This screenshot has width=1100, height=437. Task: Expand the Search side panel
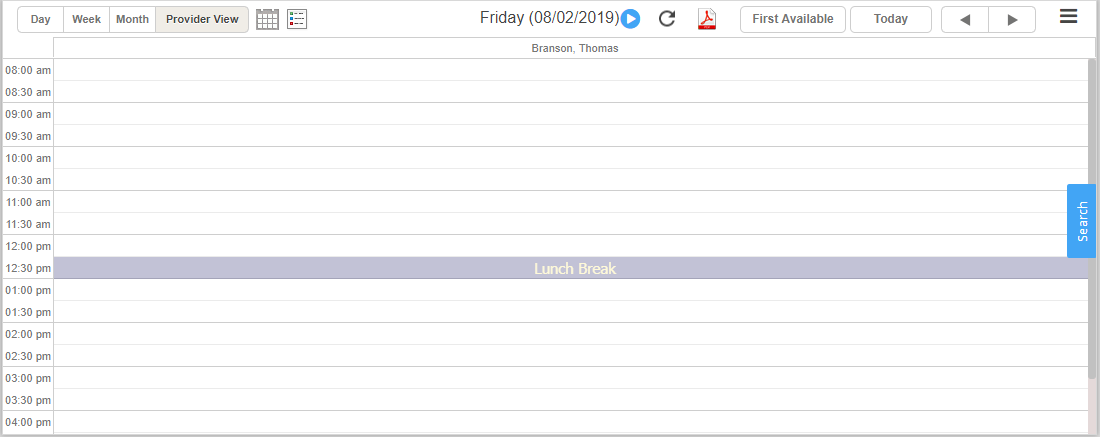coord(1081,221)
